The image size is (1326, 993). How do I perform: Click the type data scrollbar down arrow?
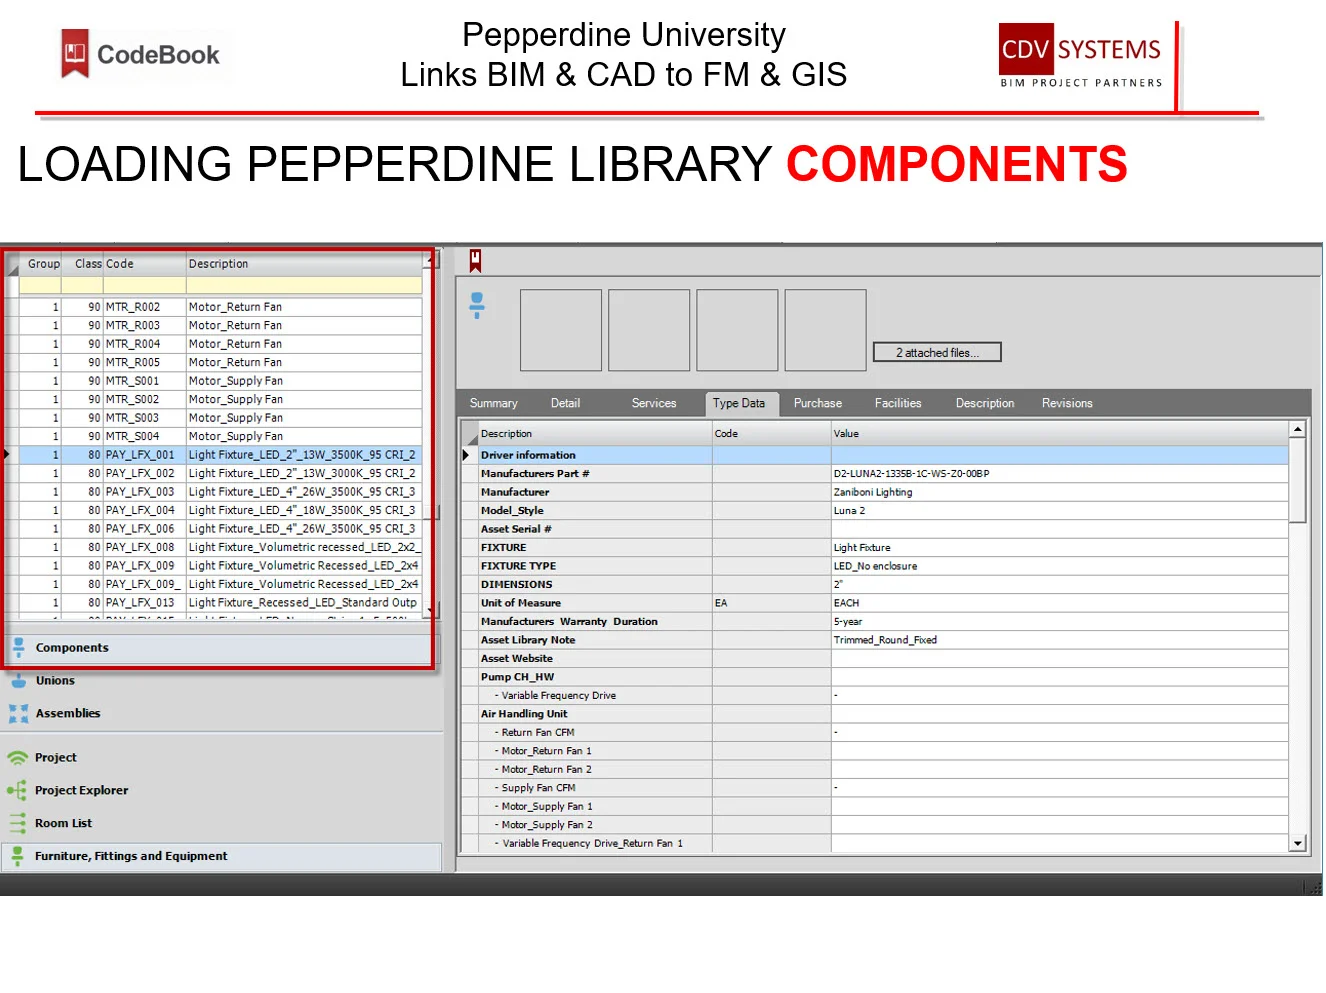(x=1298, y=844)
